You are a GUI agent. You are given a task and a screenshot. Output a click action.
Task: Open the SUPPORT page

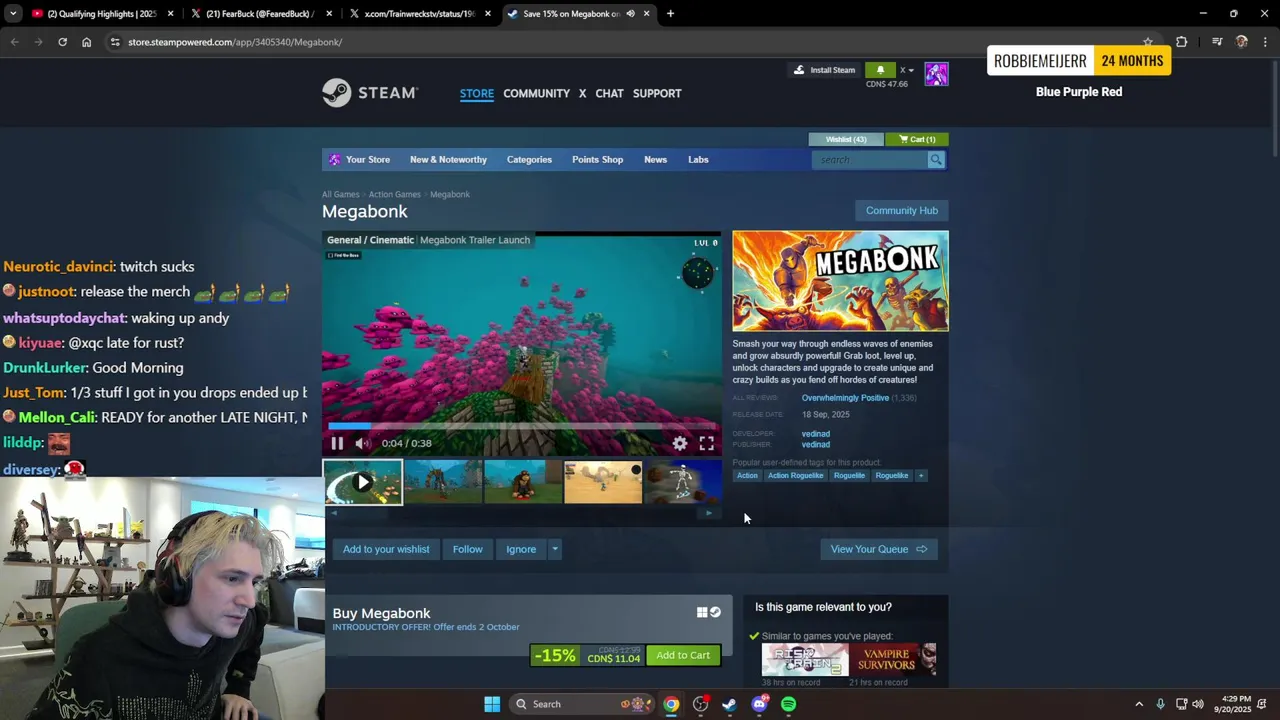(657, 94)
